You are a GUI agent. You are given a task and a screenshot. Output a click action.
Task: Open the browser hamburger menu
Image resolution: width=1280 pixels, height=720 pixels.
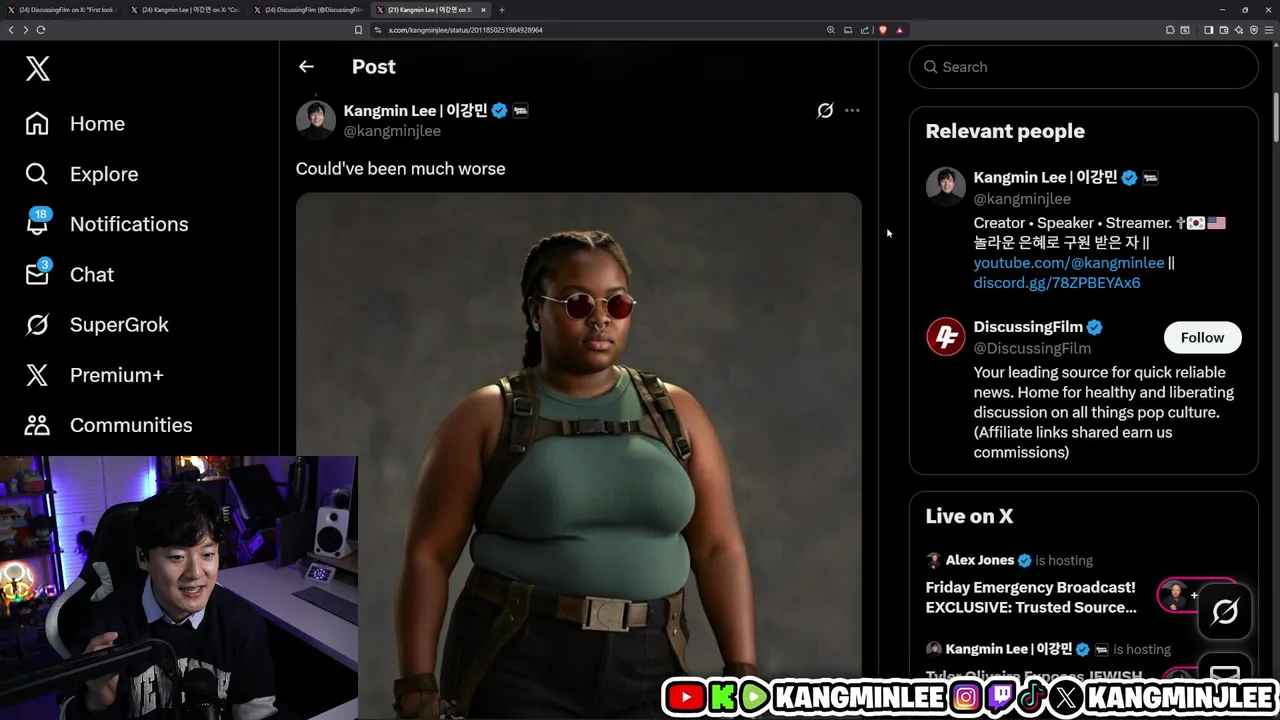point(1269,30)
